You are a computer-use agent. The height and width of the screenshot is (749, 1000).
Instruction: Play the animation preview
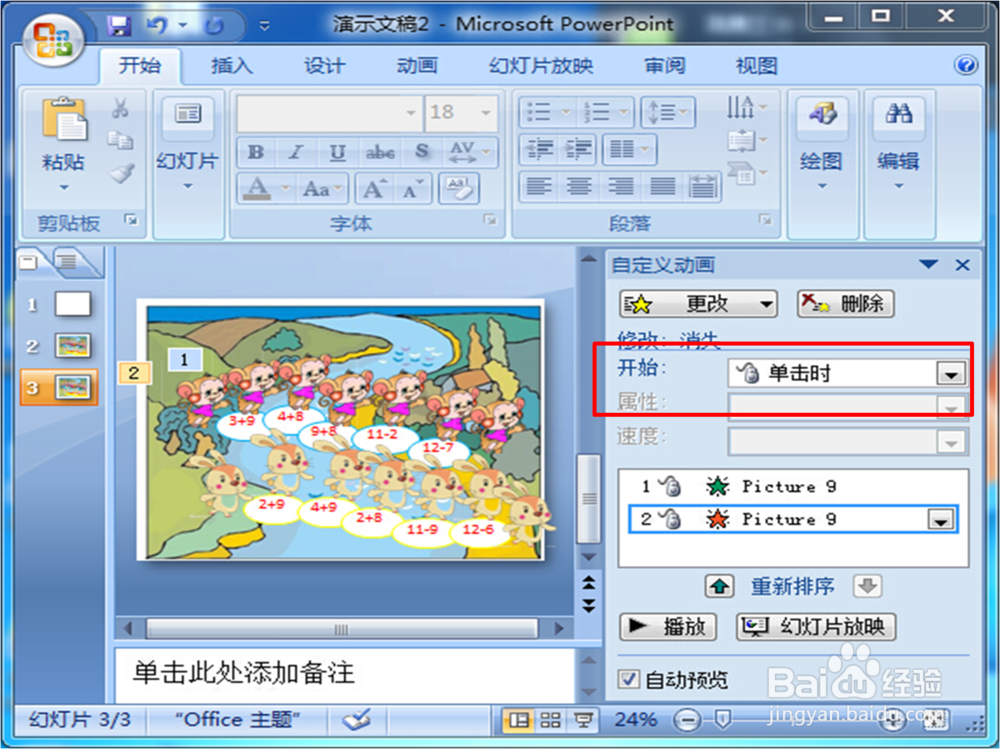click(x=668, y=627)
